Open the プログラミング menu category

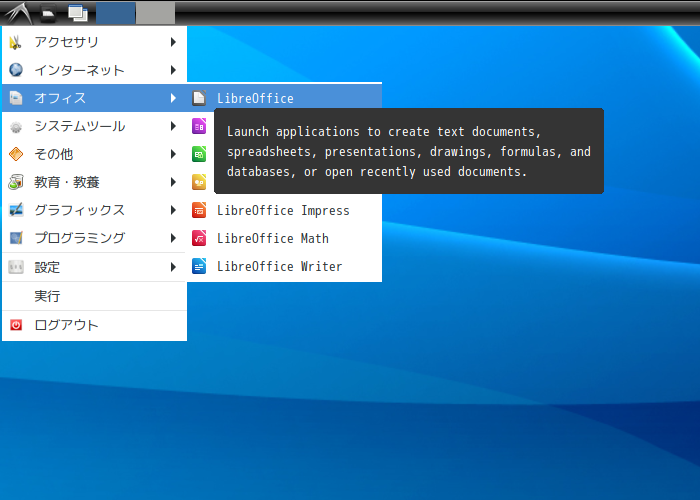80,238
